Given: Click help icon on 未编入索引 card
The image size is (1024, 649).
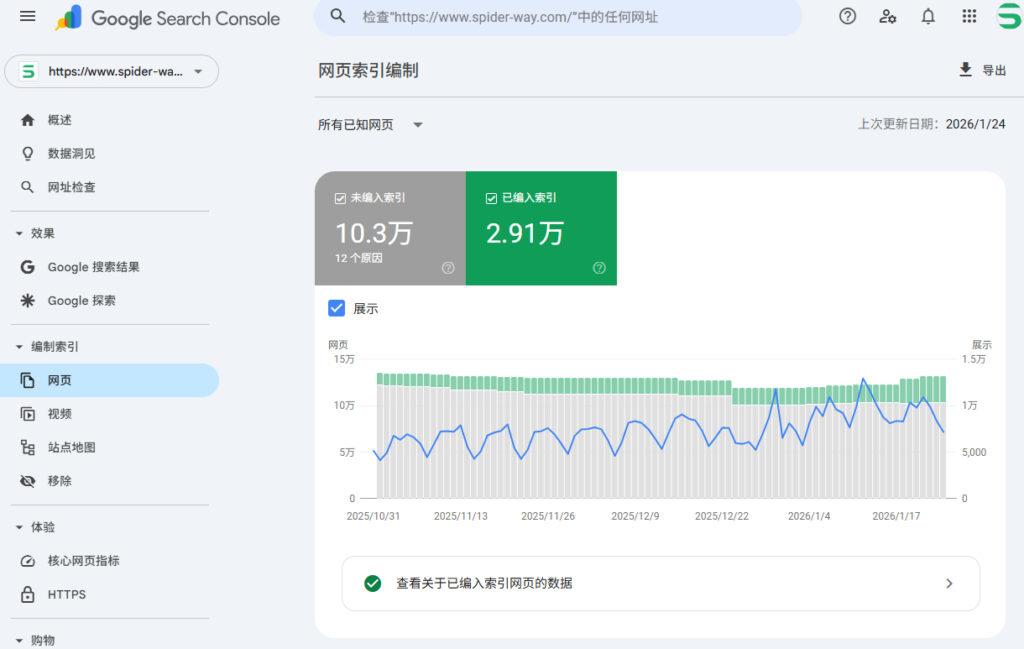Looking at the screenshot, I should [x=448, y=268].
